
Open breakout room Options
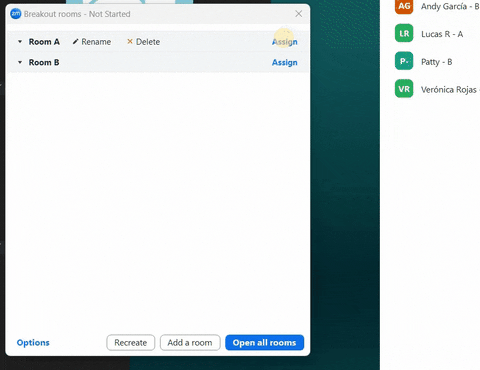(x=33, y=343)
